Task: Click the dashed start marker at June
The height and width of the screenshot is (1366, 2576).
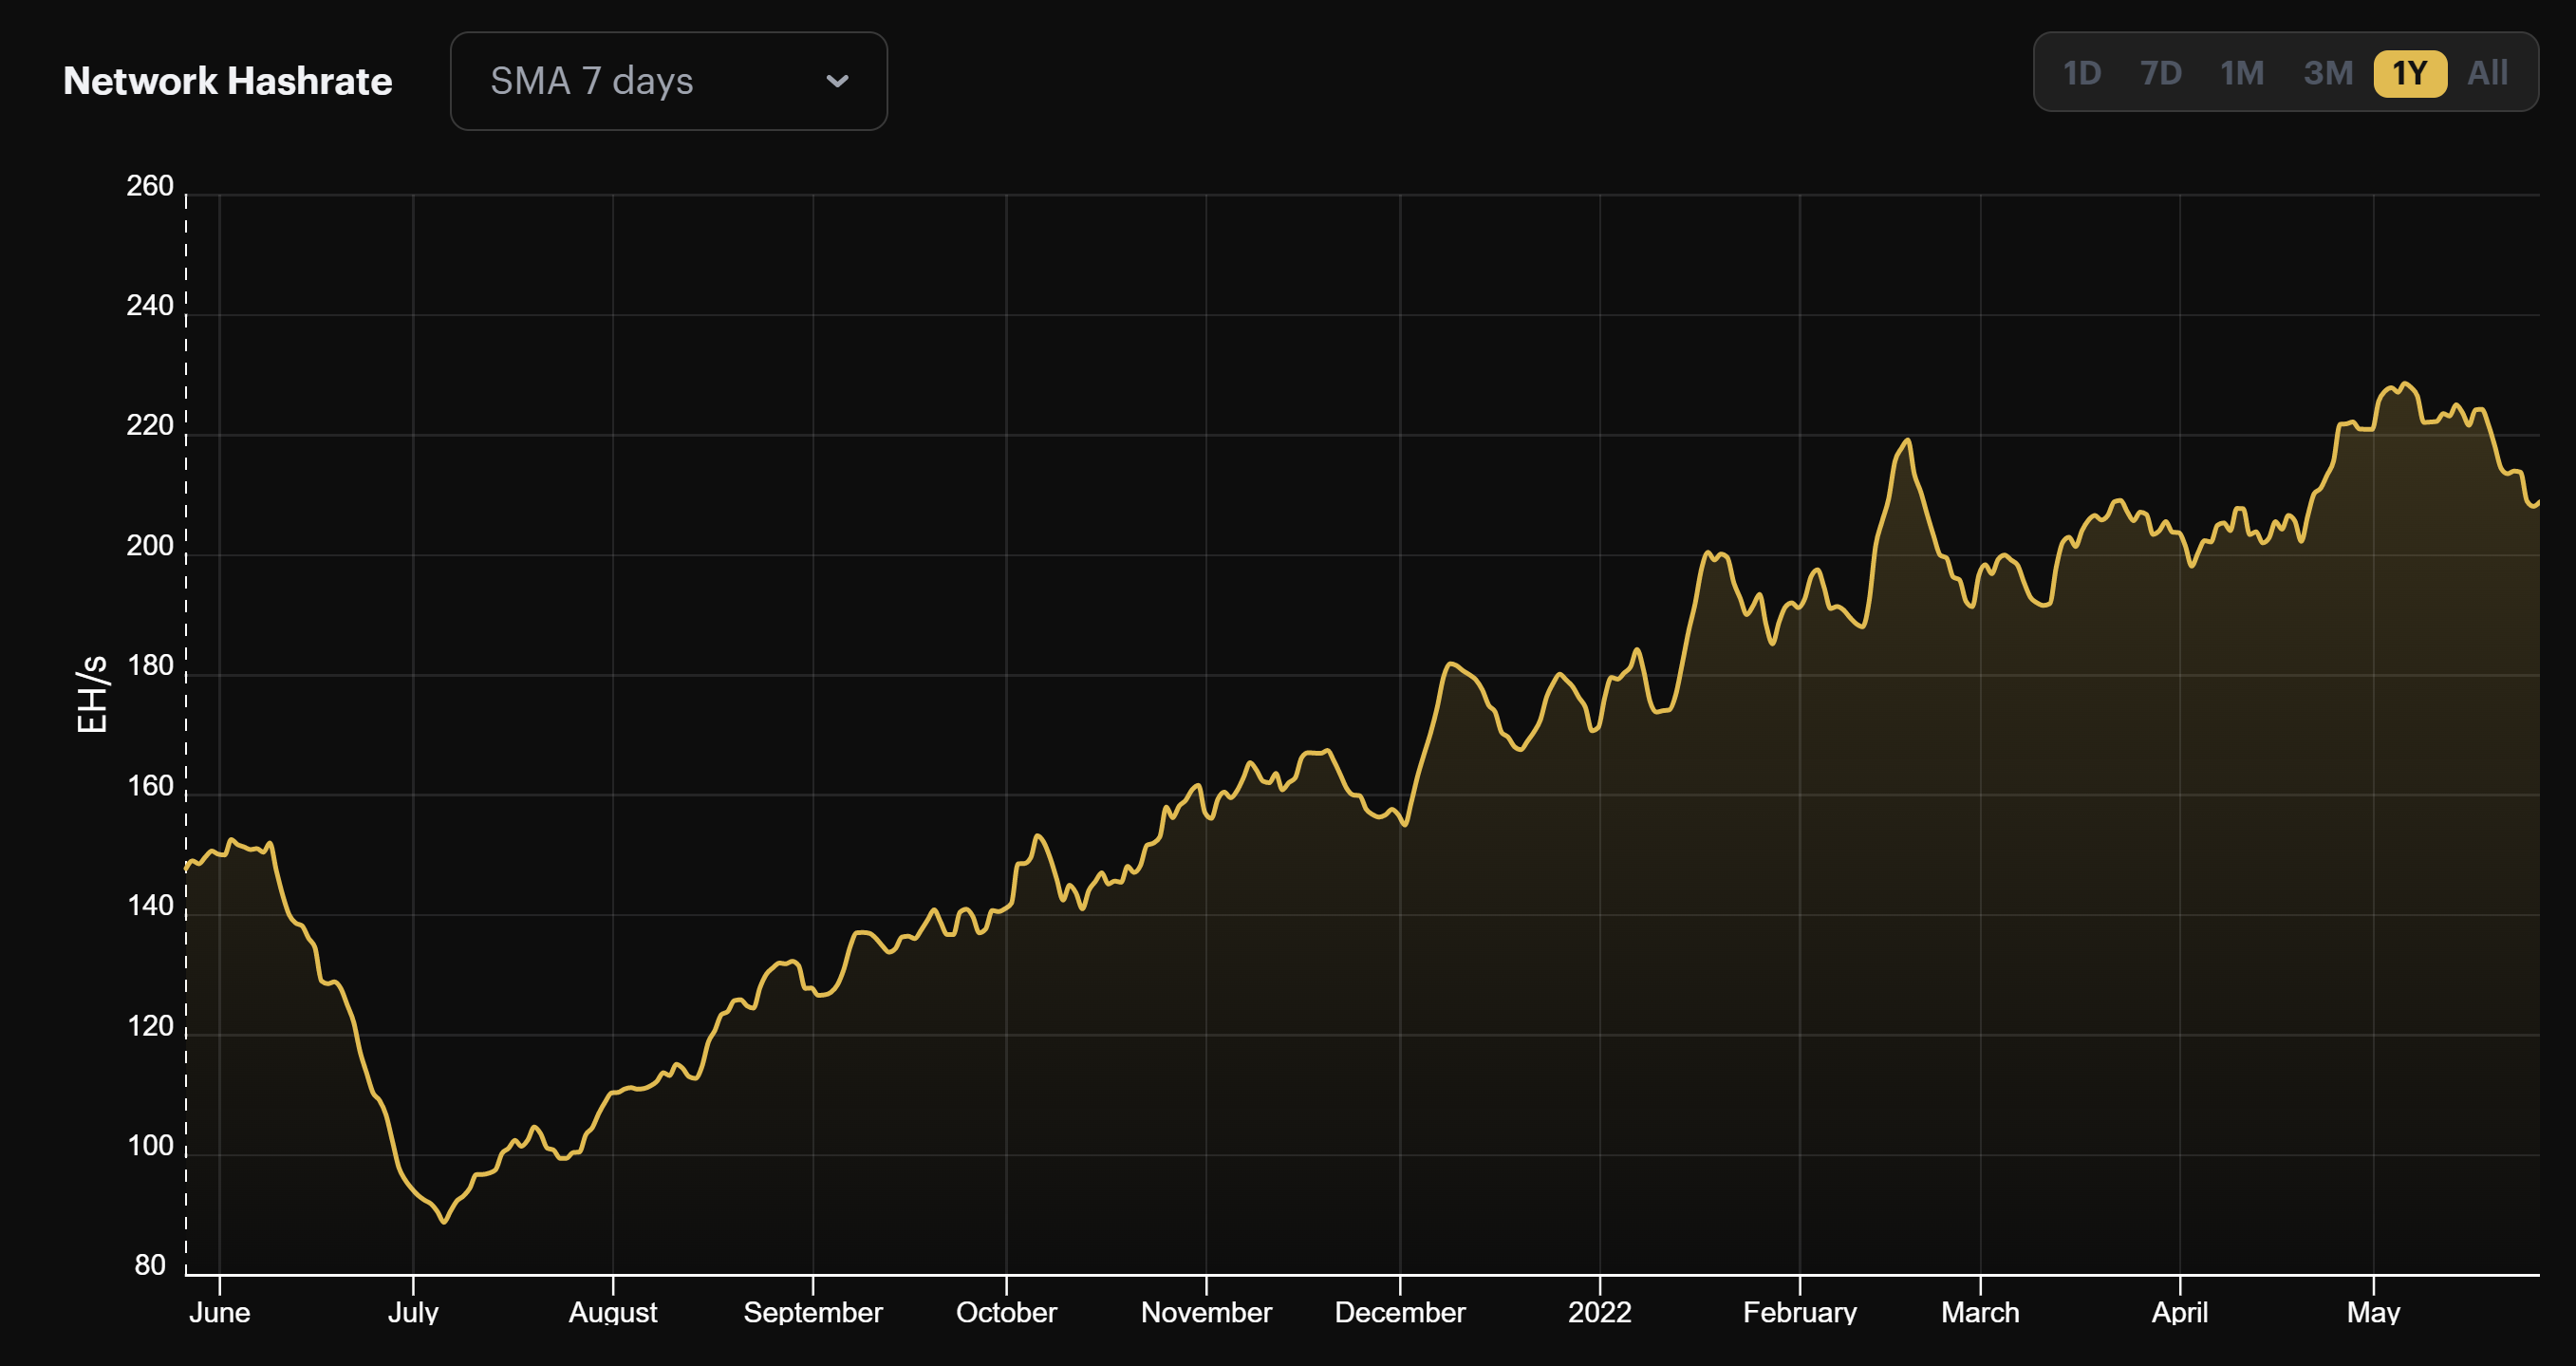Action: [186, 700]
